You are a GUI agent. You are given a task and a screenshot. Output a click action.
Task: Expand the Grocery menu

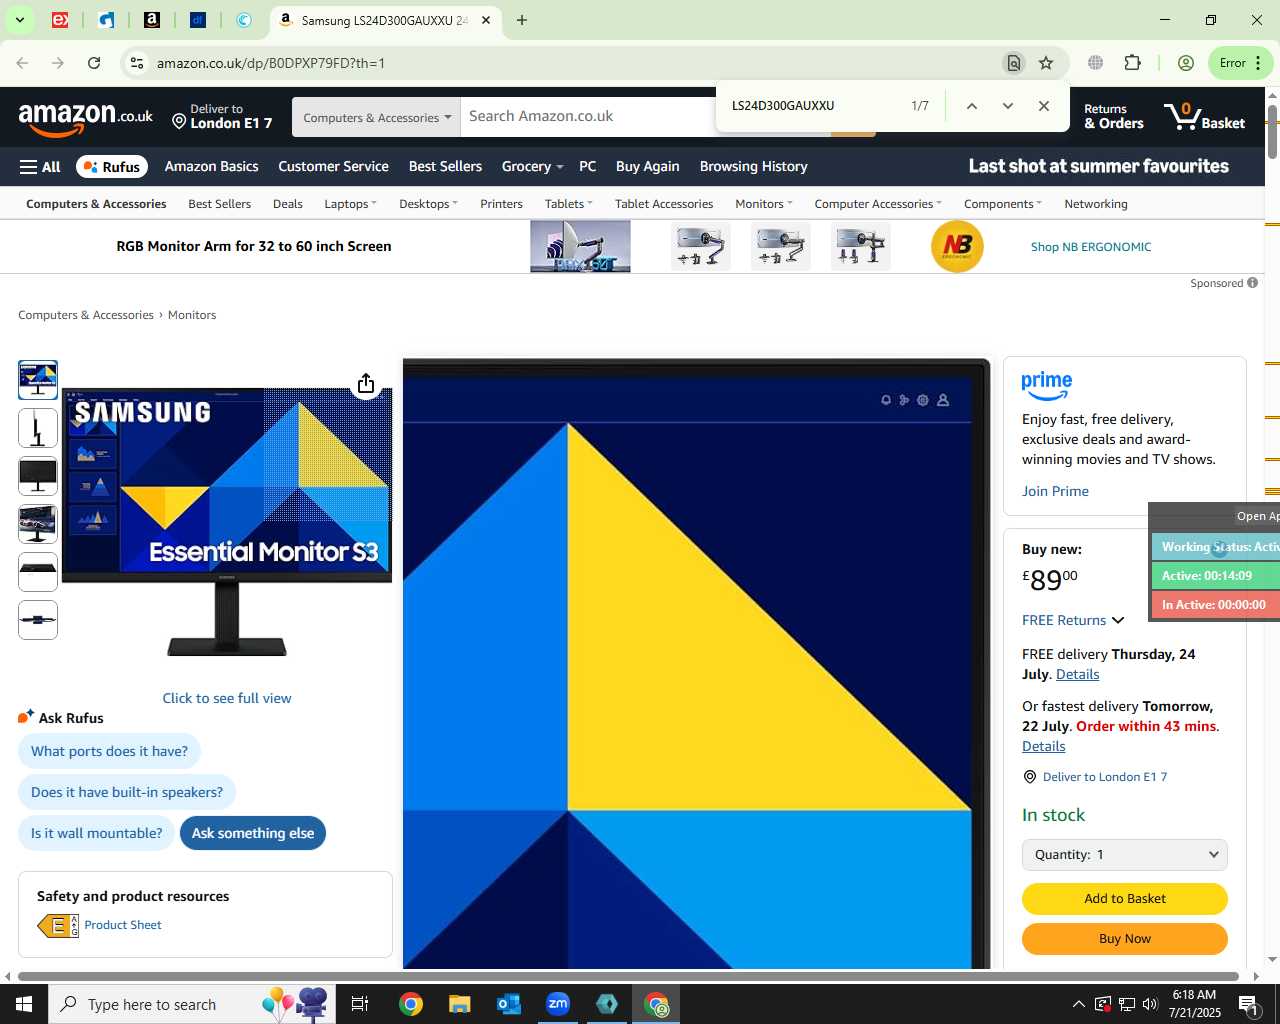(x=532, y=167)
